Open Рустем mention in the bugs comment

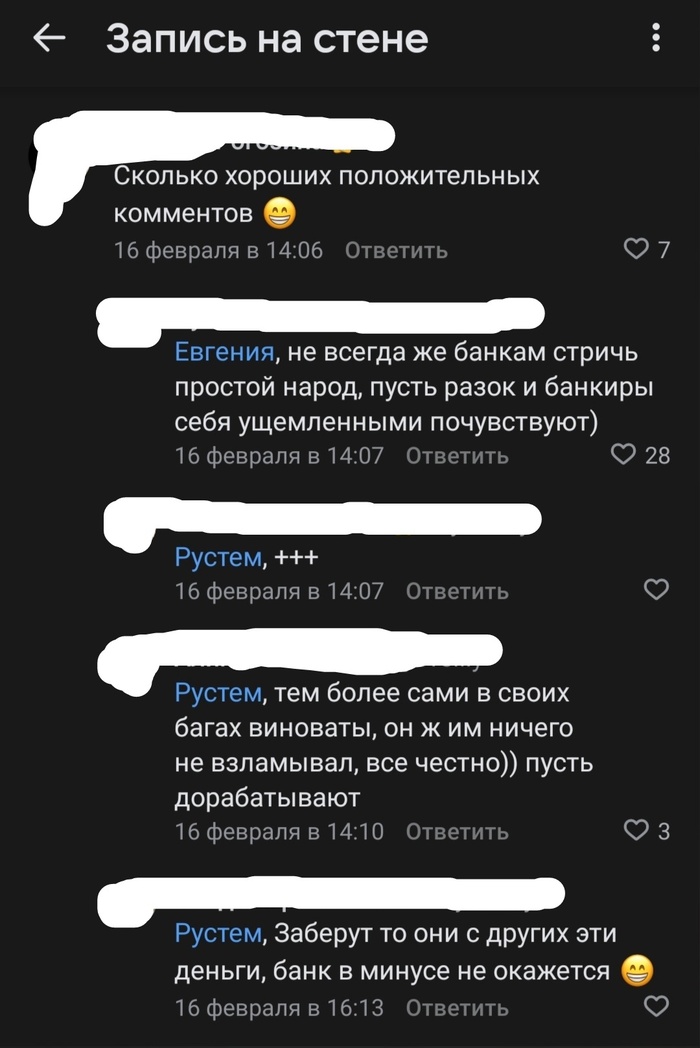(217, 692)
